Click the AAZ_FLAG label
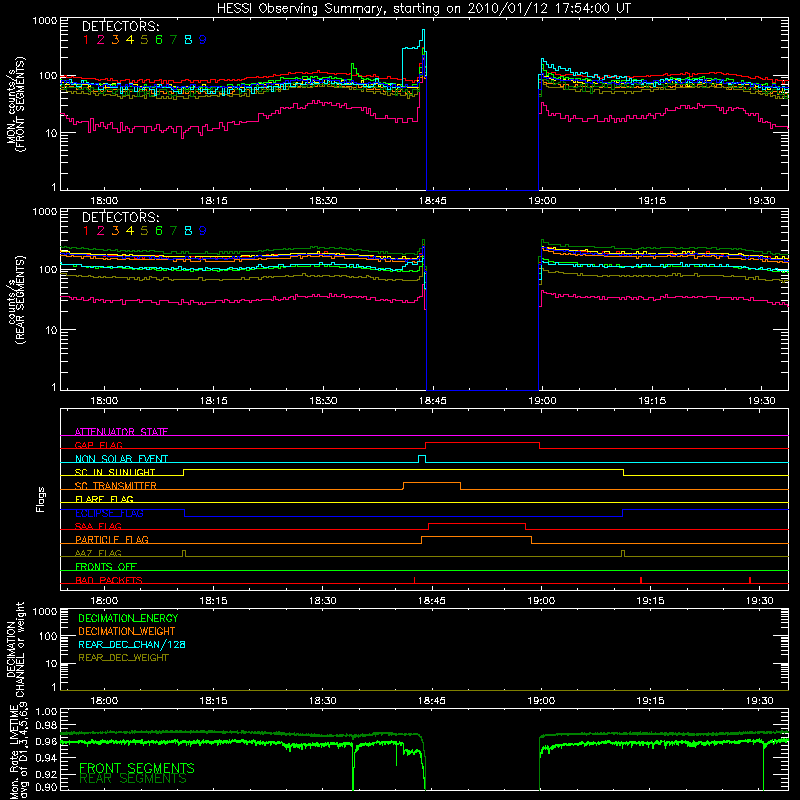The height and width of the screenshot is (800, 800). (98, 553)
